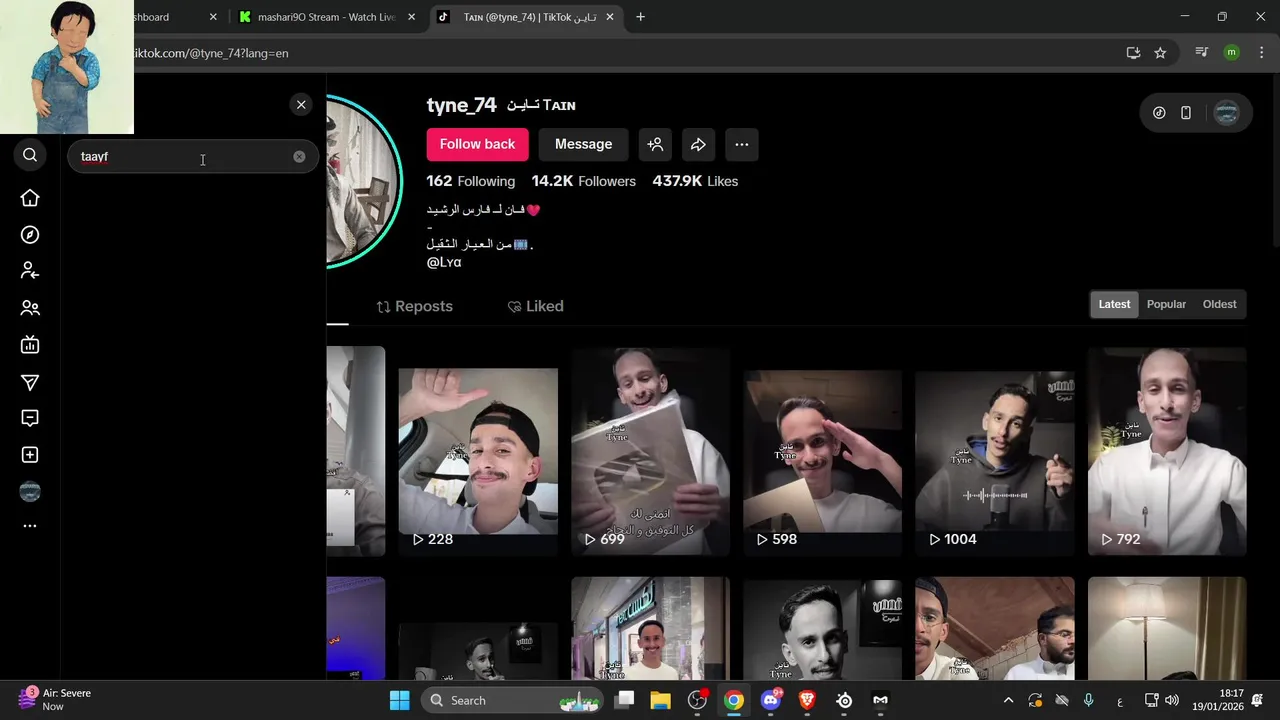Open the video with 792 views
This screenshot has width=1280, height=720.
1167,451
